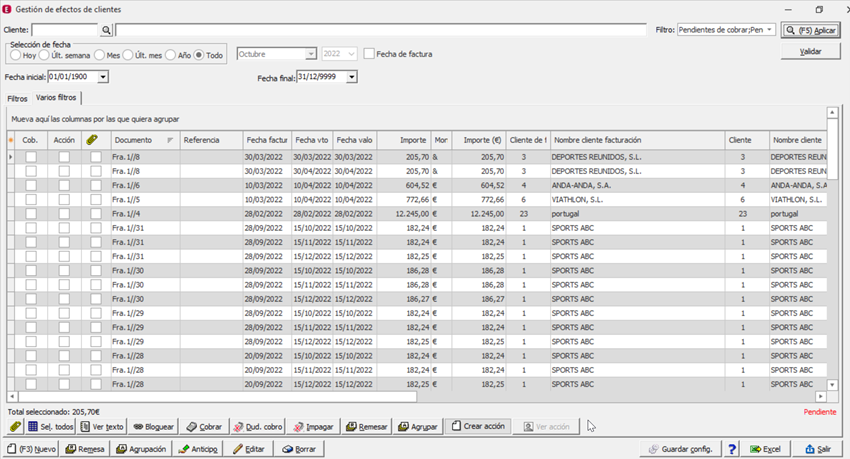Check Cob. box for Fra. 1//6 row
The height and width of the screenshot is (459, 850).
tap(31, 185)
